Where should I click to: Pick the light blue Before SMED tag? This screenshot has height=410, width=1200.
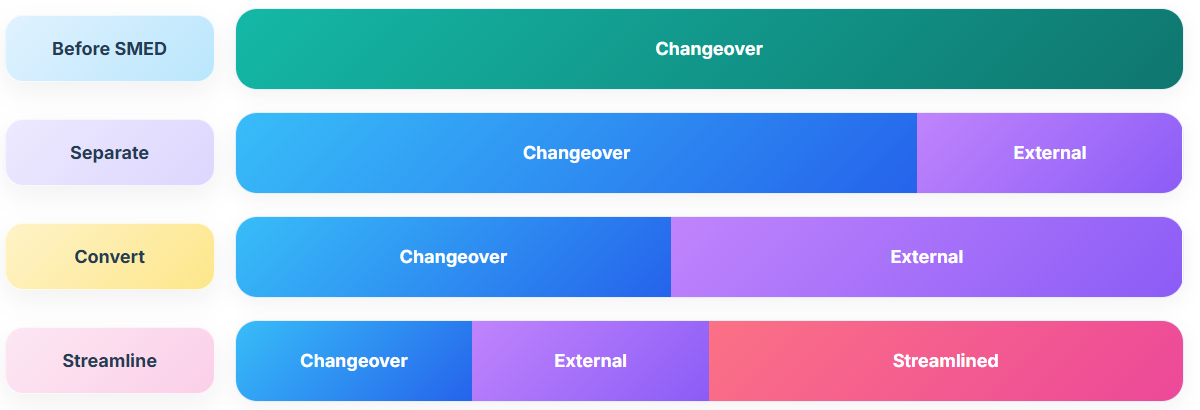[x=110, y=48]
